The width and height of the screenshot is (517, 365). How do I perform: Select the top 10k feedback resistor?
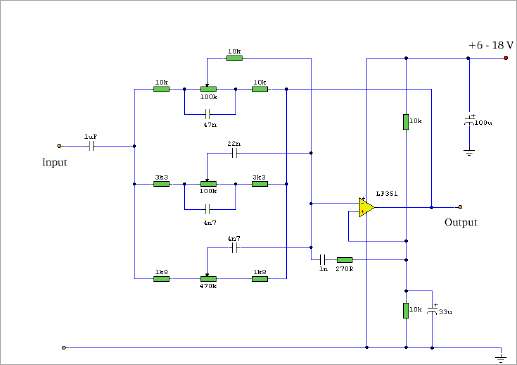pyautogui.click(x=234, y=58)
